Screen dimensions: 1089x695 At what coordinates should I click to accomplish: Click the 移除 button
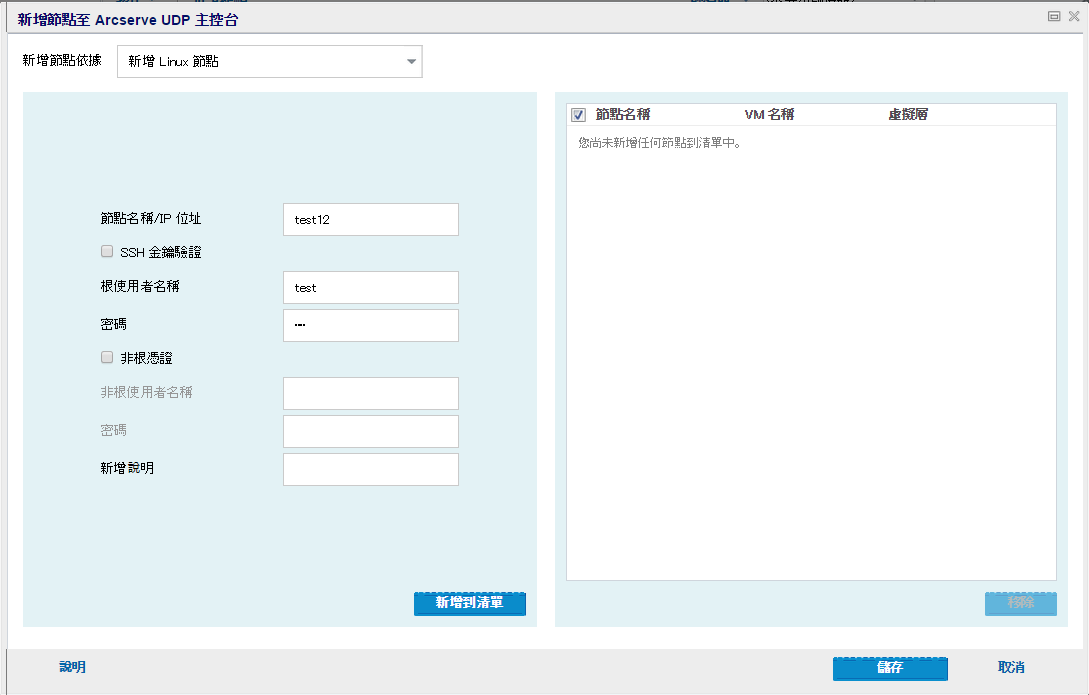[1021, 603]
